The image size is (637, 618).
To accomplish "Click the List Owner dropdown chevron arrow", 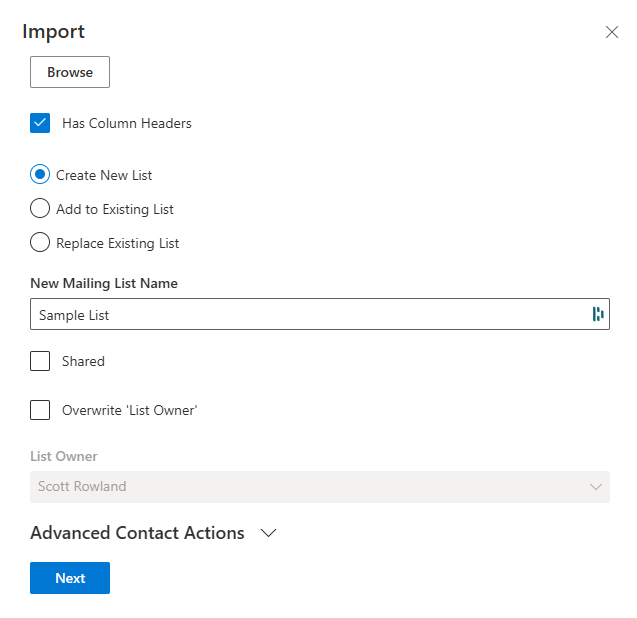I will pyautogui.click(x=596, y=487).
